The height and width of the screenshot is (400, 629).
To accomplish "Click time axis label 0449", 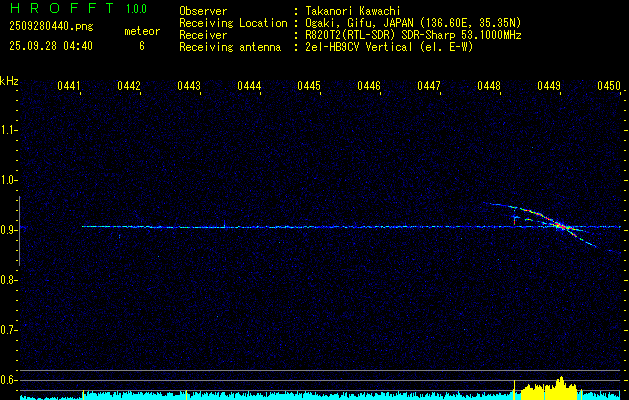I will 549,86.
